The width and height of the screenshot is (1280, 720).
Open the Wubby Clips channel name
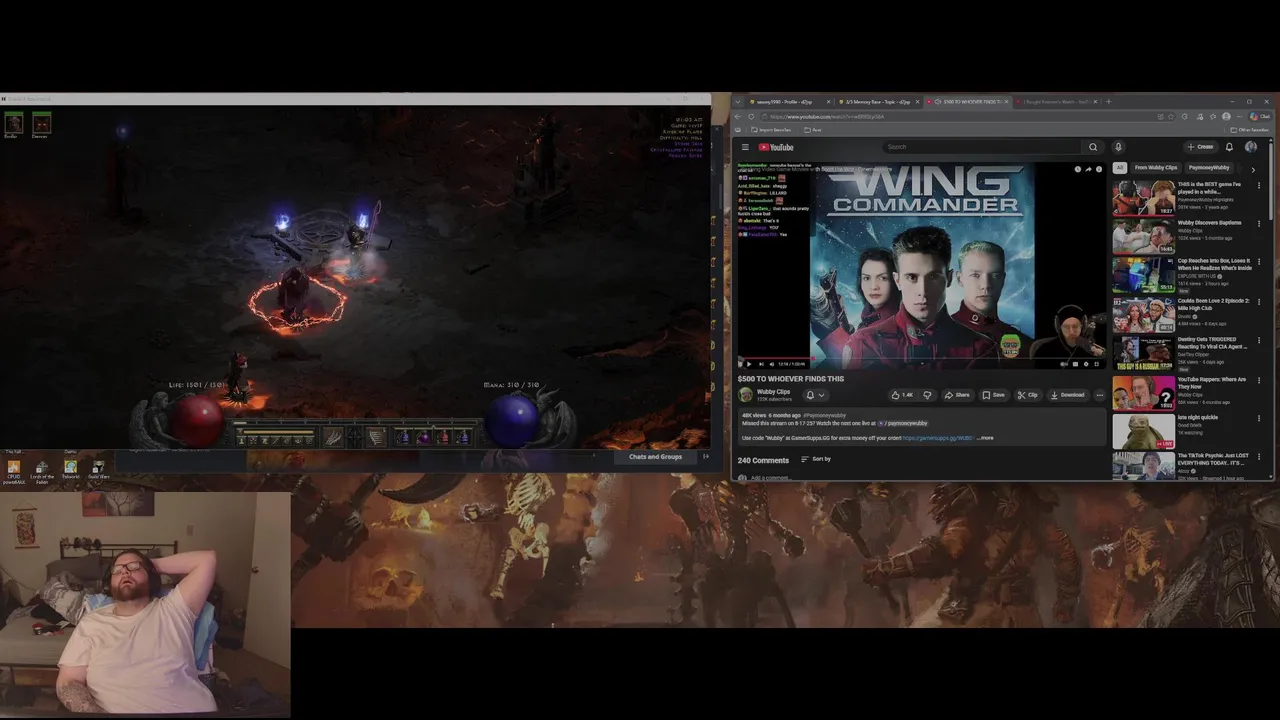click(x=773, y=392)
